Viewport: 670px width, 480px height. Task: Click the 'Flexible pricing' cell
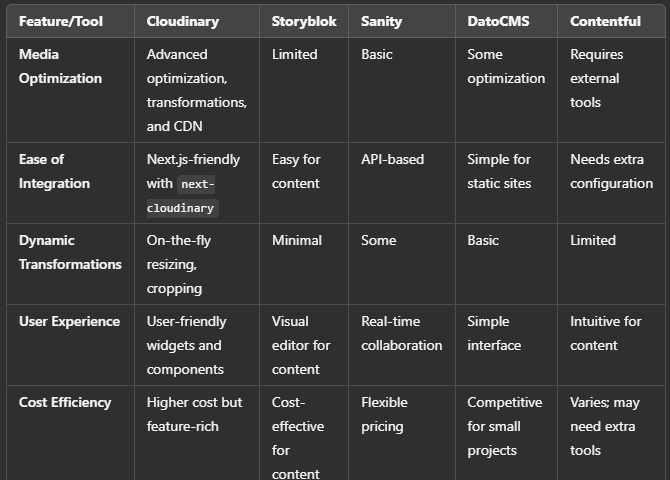pos(384,414)
